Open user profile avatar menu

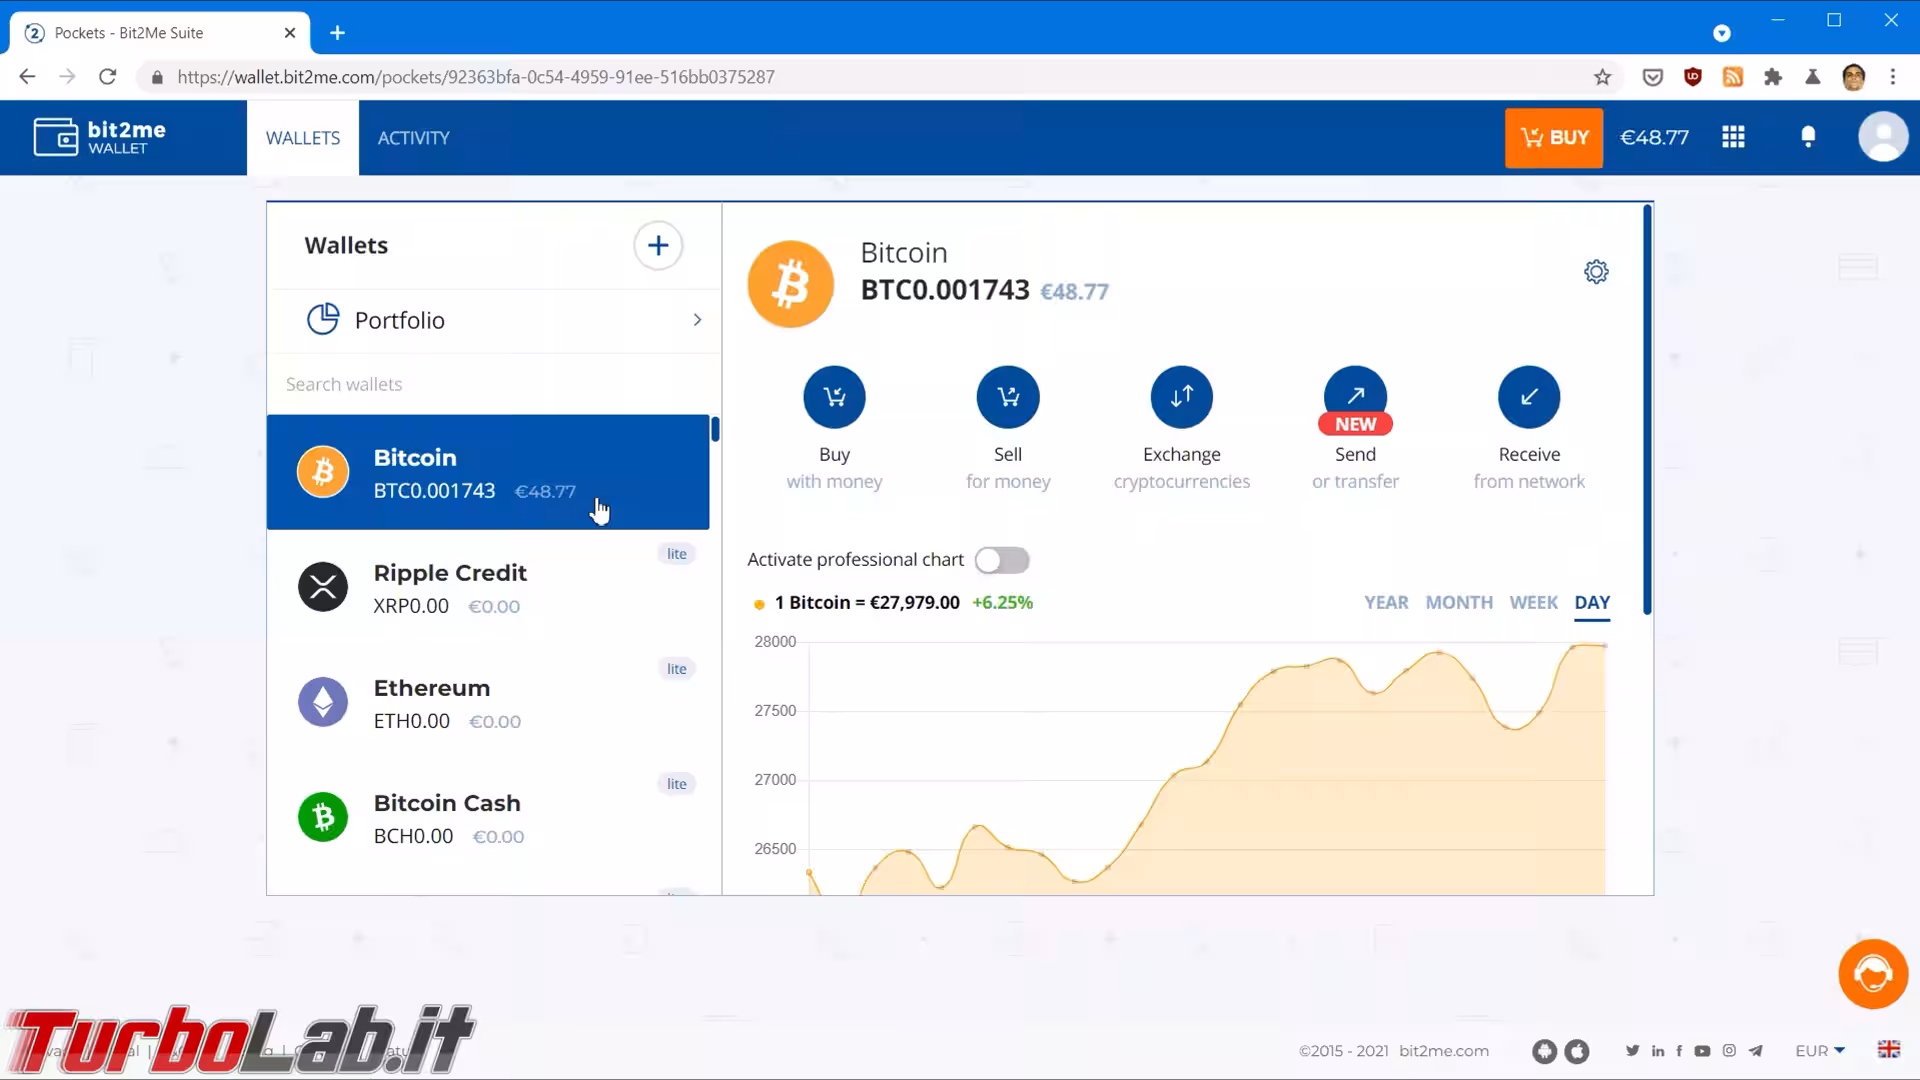[x=1882, y=137]
